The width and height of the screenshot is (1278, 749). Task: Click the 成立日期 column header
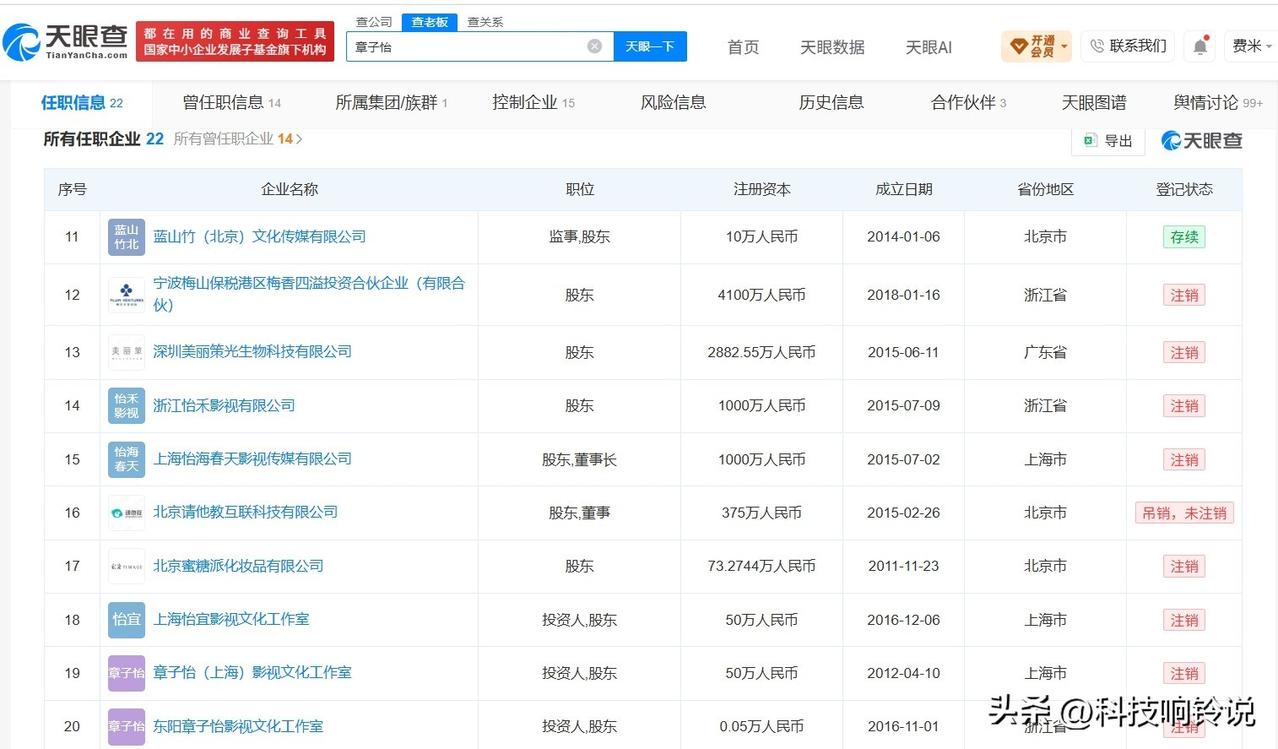pyautogui.click(x=904, y=189)
